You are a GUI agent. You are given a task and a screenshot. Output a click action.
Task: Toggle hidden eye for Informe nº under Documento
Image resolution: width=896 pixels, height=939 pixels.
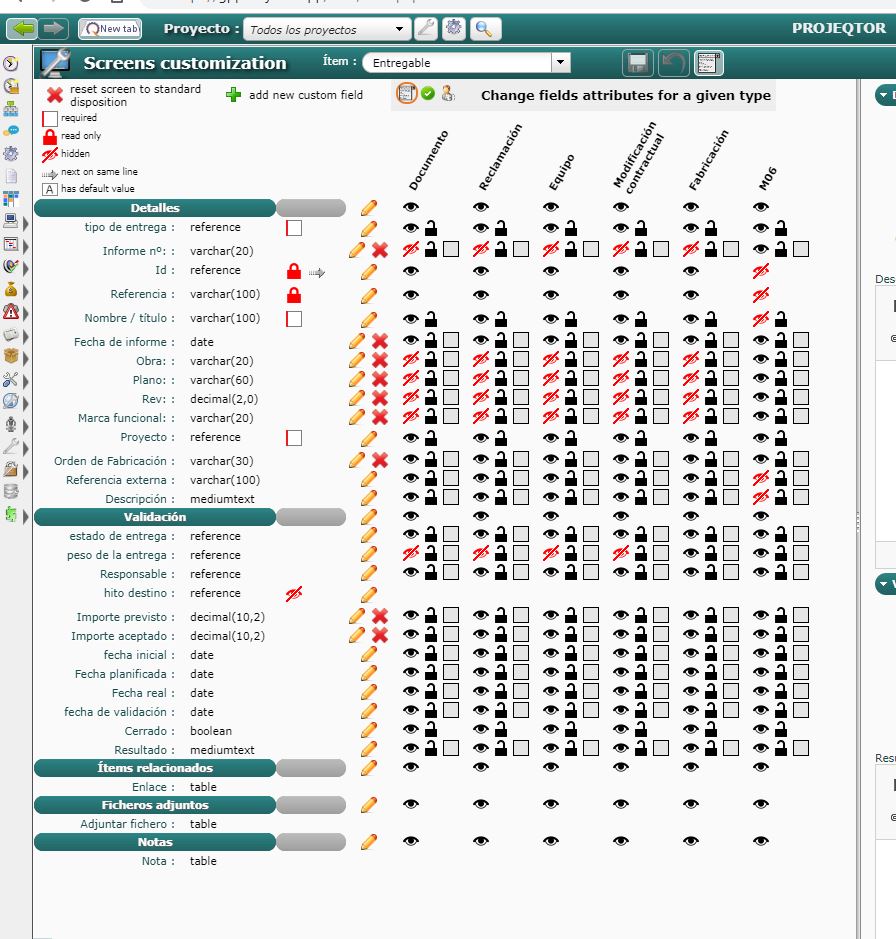coord(411,249)
